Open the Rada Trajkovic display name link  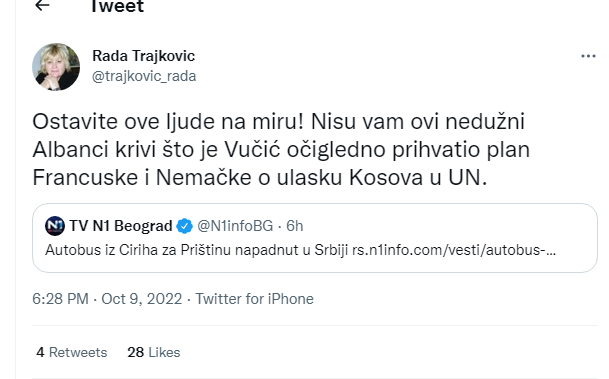[x=143, y=56]
